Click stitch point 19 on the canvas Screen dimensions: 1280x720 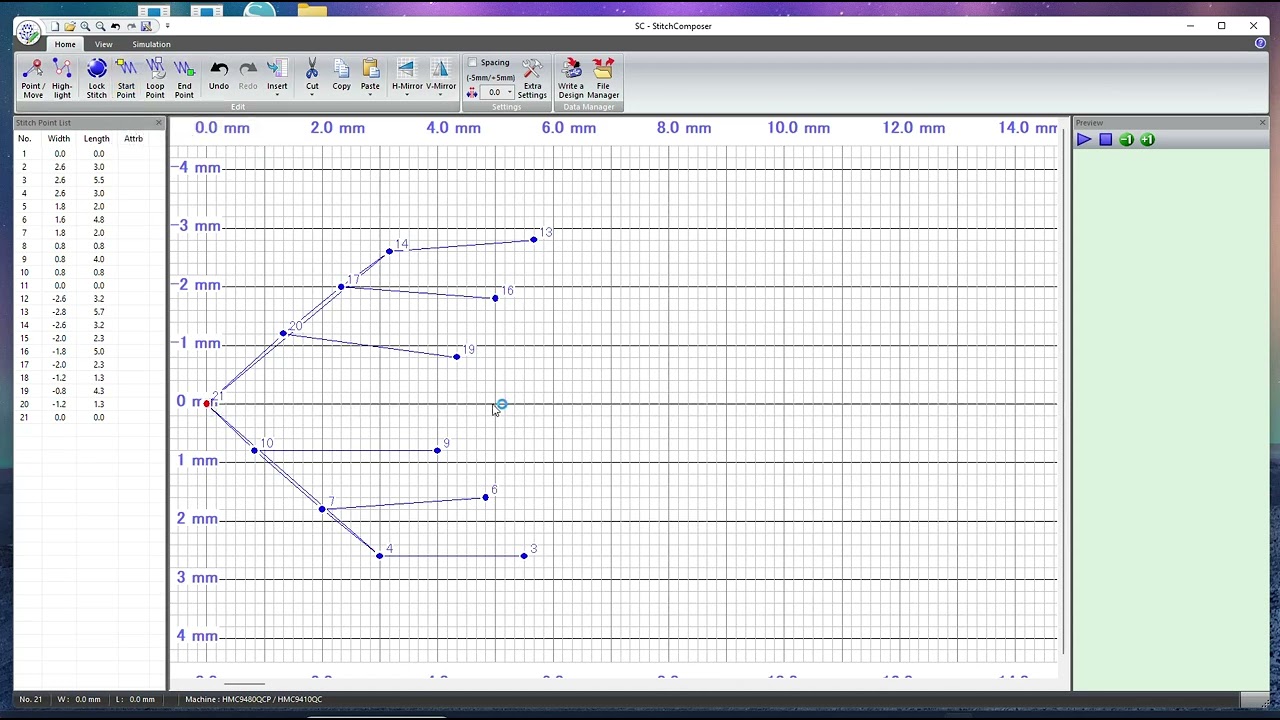click(457, 357)
